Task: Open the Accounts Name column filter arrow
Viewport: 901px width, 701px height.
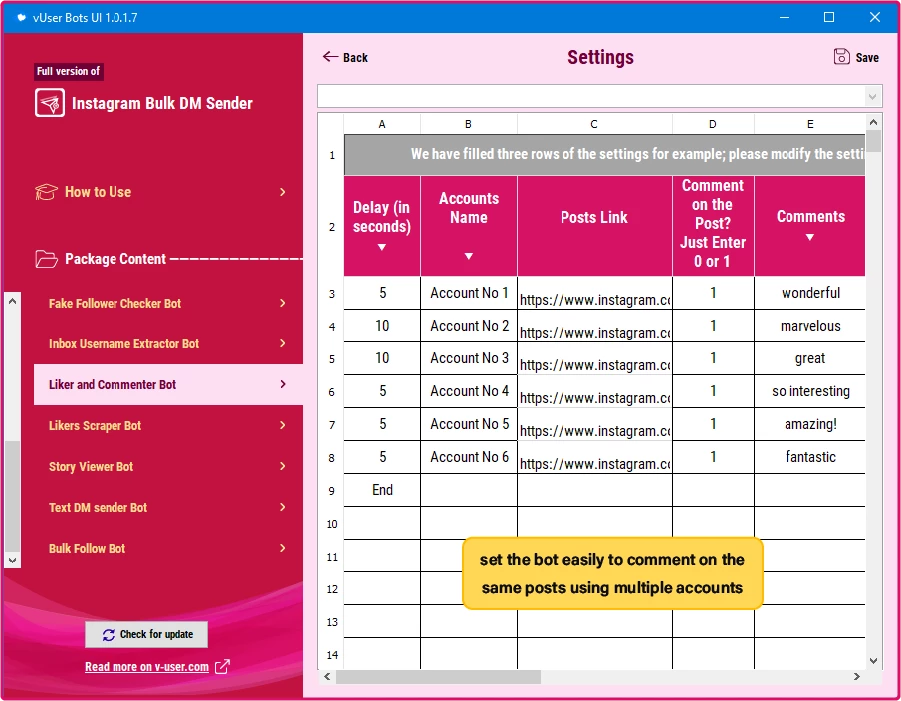Action: (x=469, y=256)
